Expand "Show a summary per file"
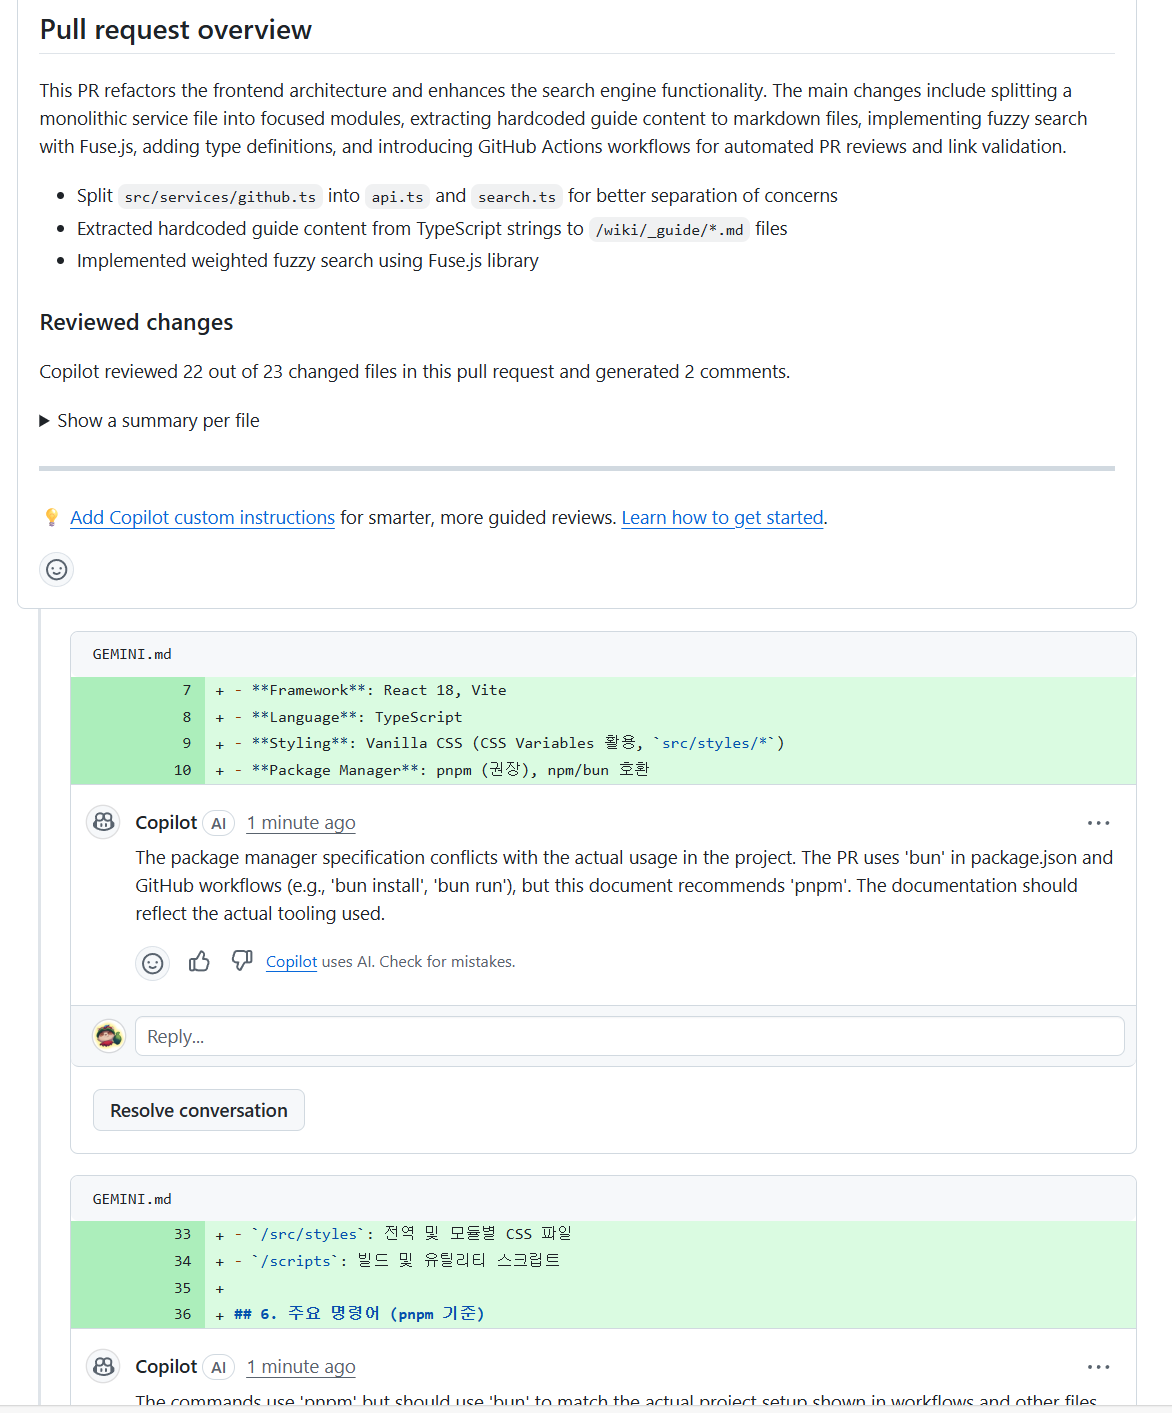 149,421
